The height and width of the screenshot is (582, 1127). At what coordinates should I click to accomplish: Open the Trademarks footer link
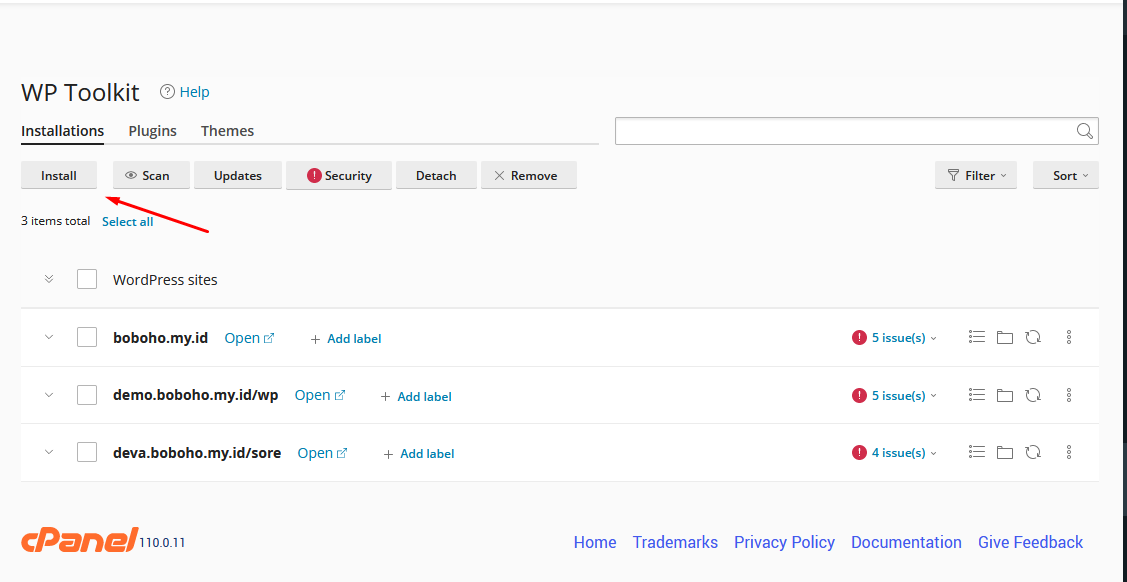pos(675,542)
